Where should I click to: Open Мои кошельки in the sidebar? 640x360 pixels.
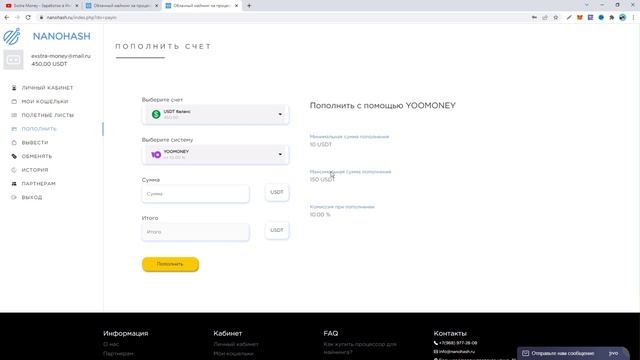point(45,102)
